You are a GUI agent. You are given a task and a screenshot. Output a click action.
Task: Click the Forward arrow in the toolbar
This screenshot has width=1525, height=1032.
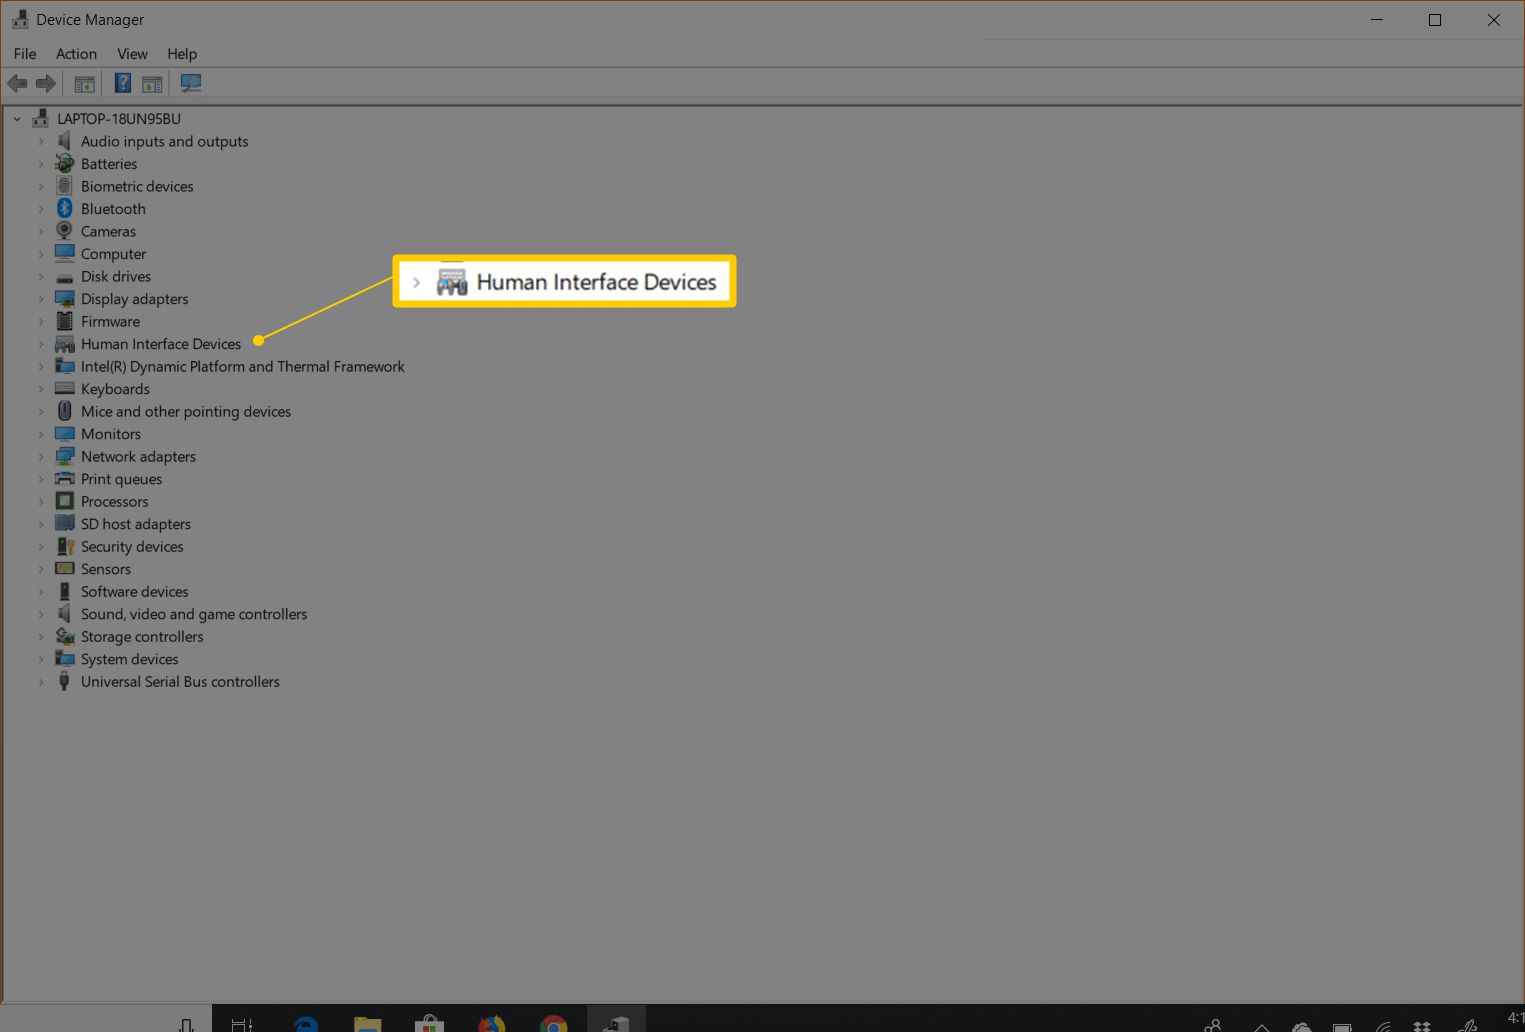45,83
